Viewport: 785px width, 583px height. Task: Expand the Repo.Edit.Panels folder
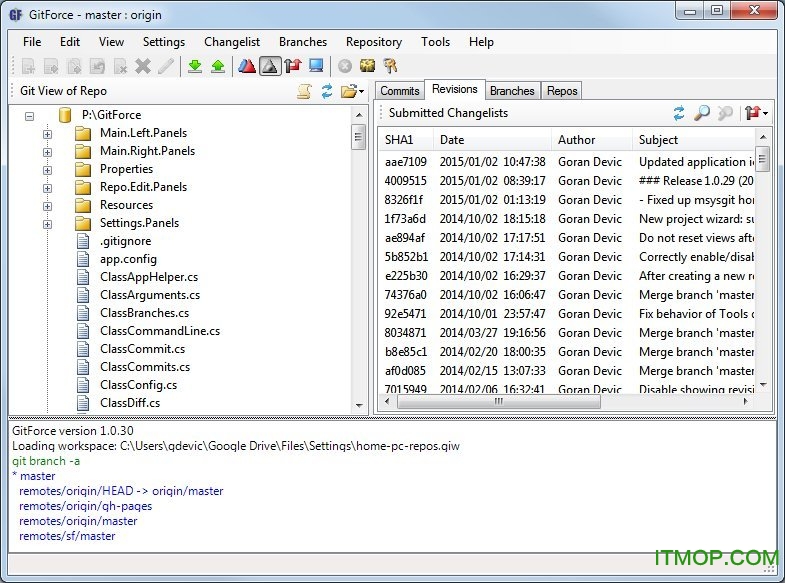point(48,188)
